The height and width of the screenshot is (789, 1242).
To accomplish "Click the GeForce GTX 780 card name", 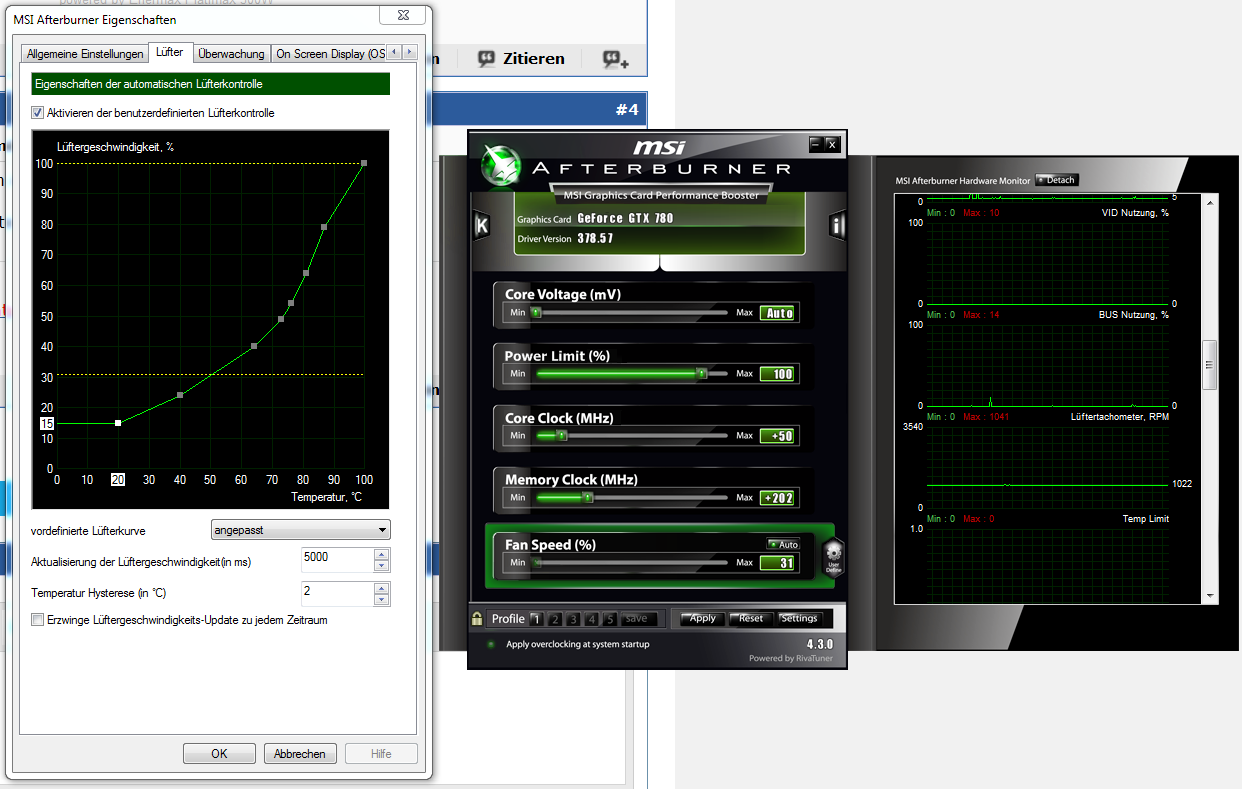I will [x=625, y=219].
